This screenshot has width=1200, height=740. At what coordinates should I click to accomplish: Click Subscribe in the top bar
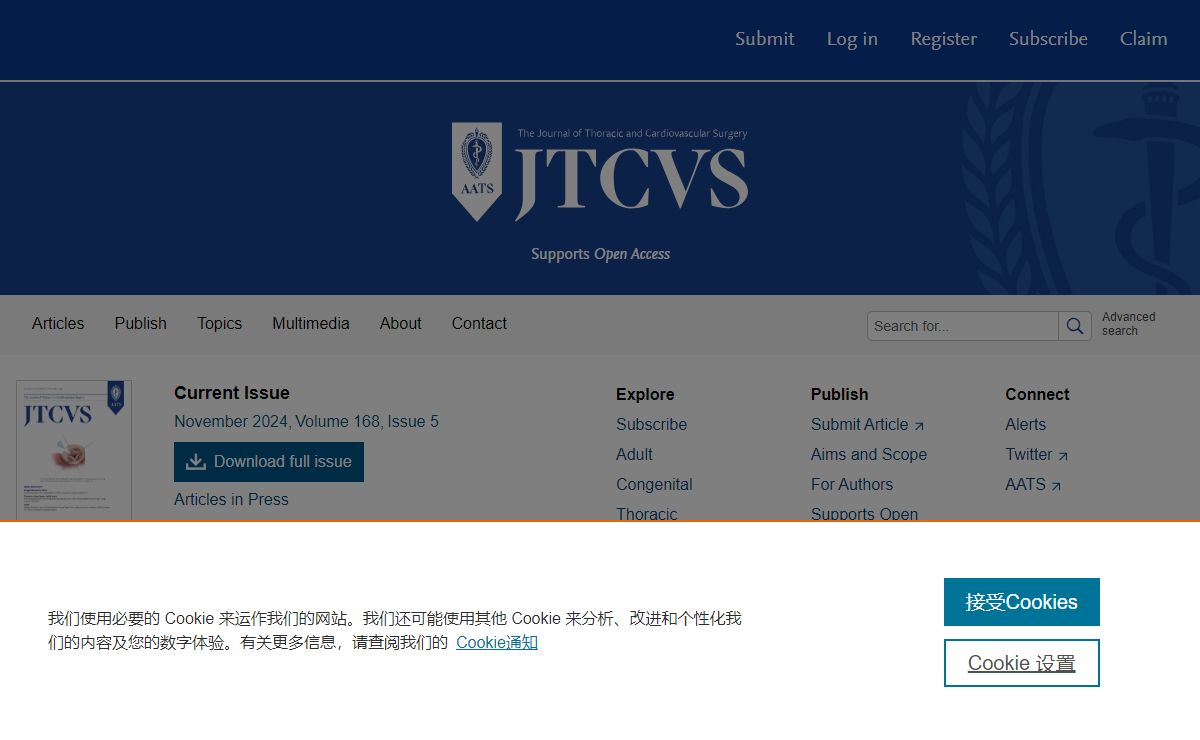point(1048,39)
